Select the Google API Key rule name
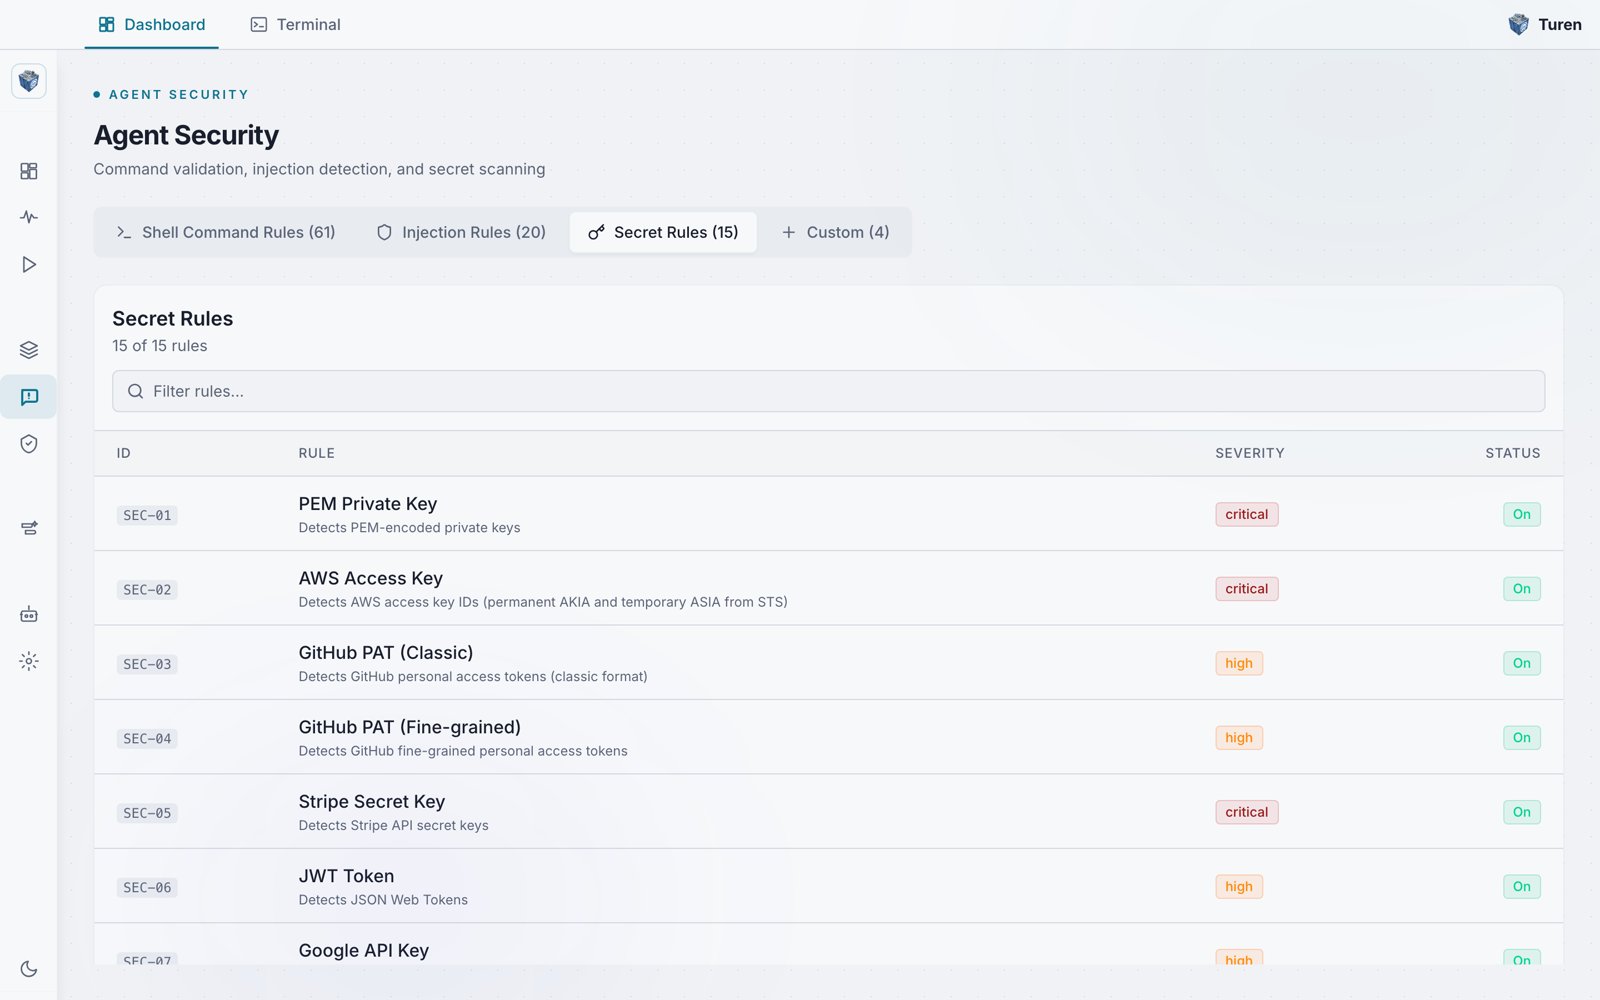 click(x=363, y=951)
